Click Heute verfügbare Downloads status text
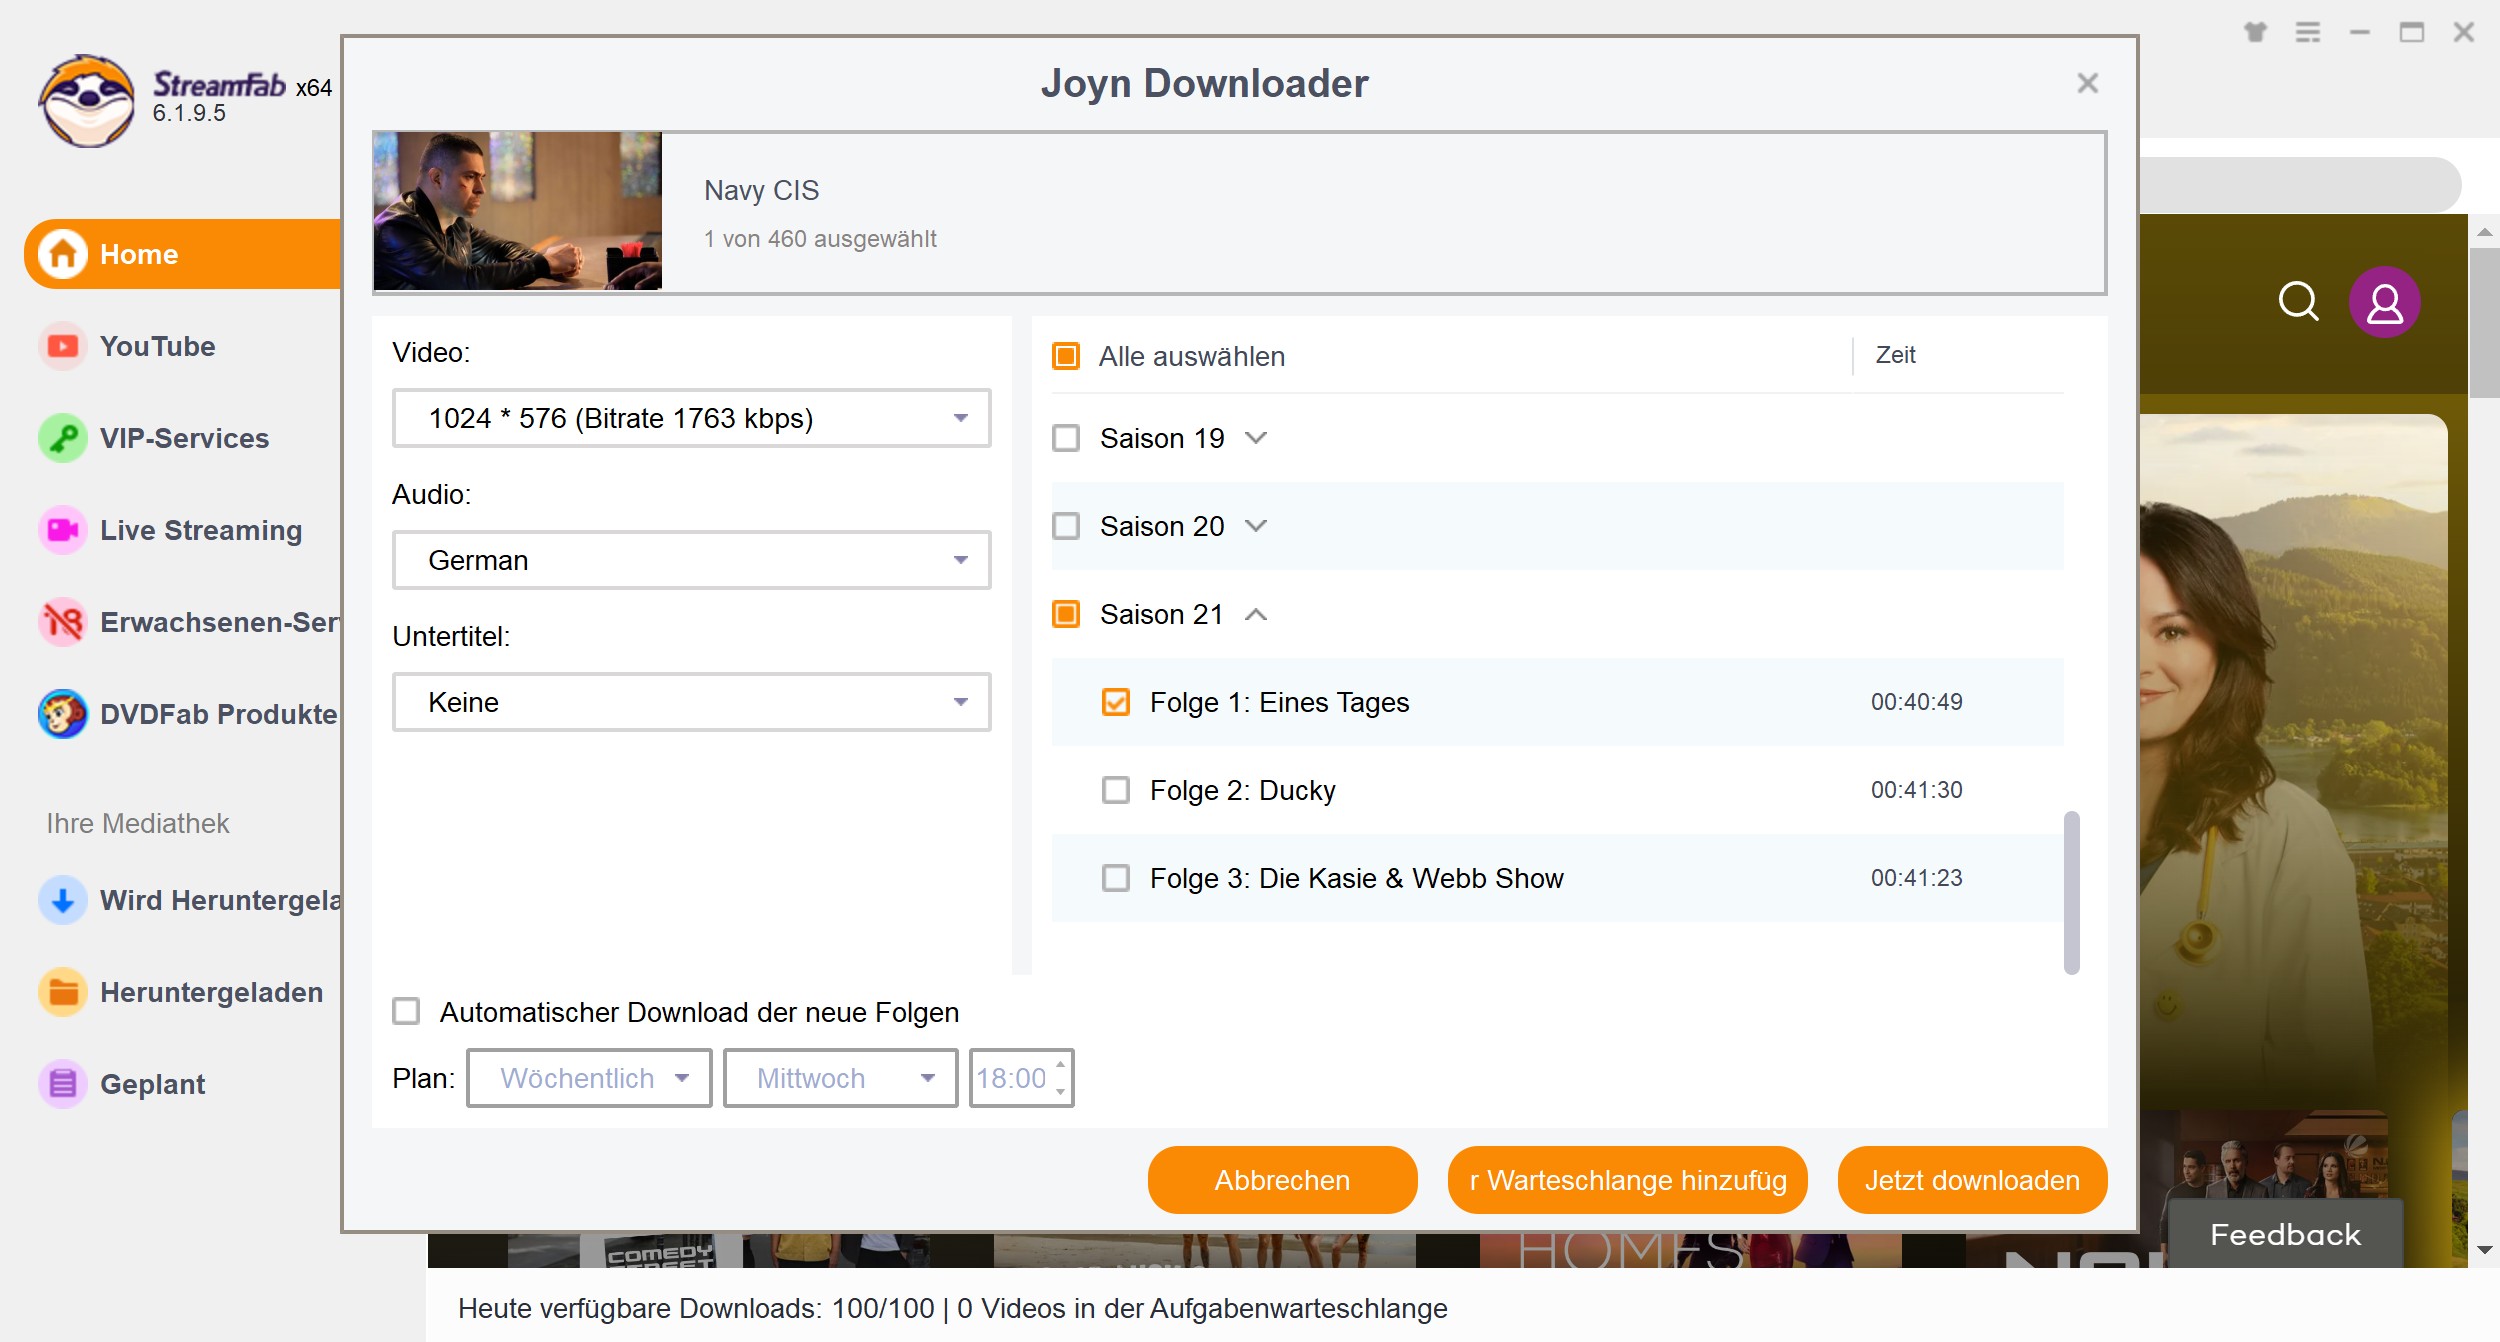 (x=953, y=1308)
